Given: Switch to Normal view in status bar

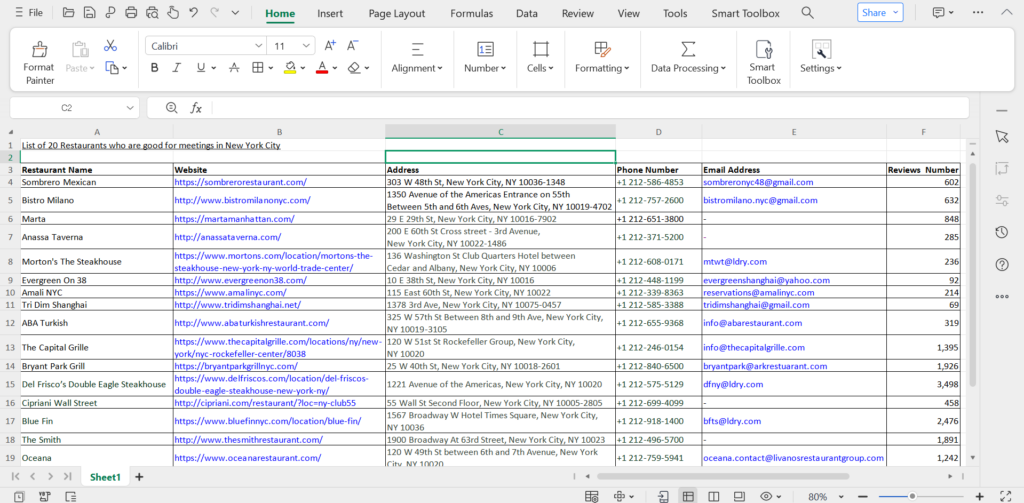Looking at the screenshot, I should click(688, 496).
